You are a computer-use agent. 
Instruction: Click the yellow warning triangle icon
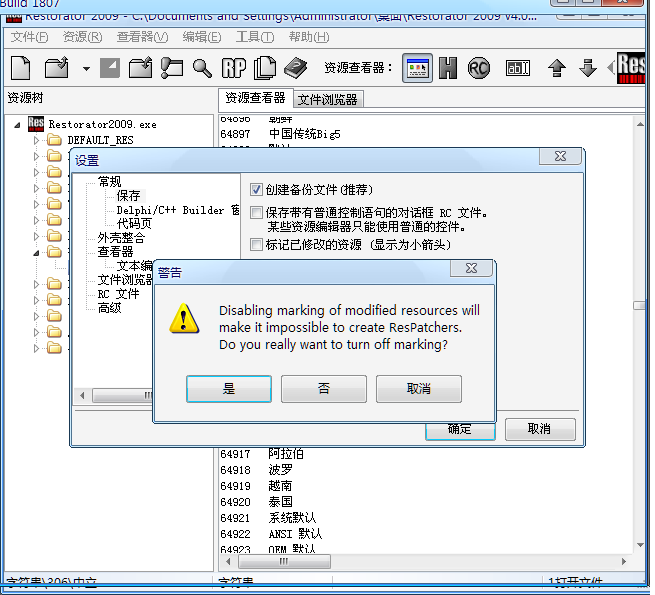pyautogui.click(x=184, y=319)
